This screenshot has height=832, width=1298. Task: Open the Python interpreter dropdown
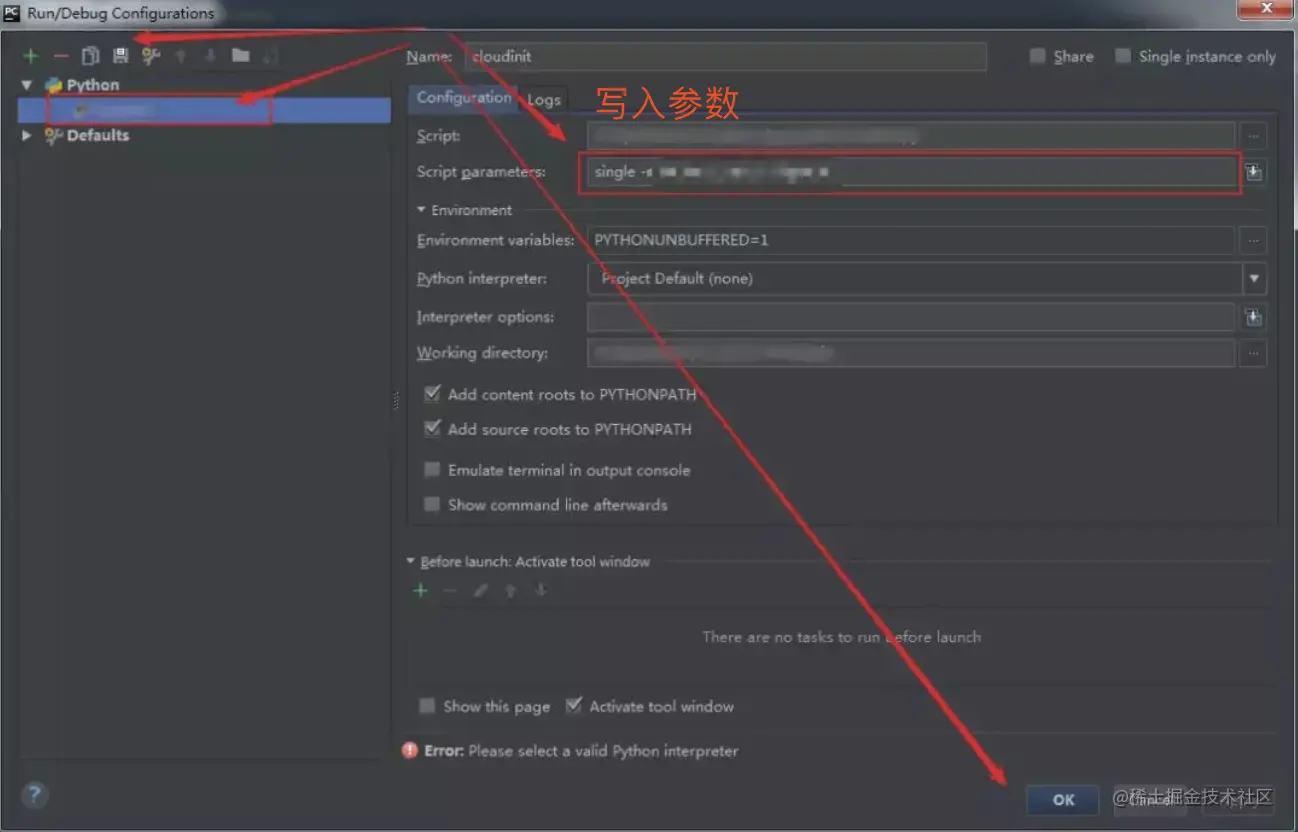tap(926, 278)
